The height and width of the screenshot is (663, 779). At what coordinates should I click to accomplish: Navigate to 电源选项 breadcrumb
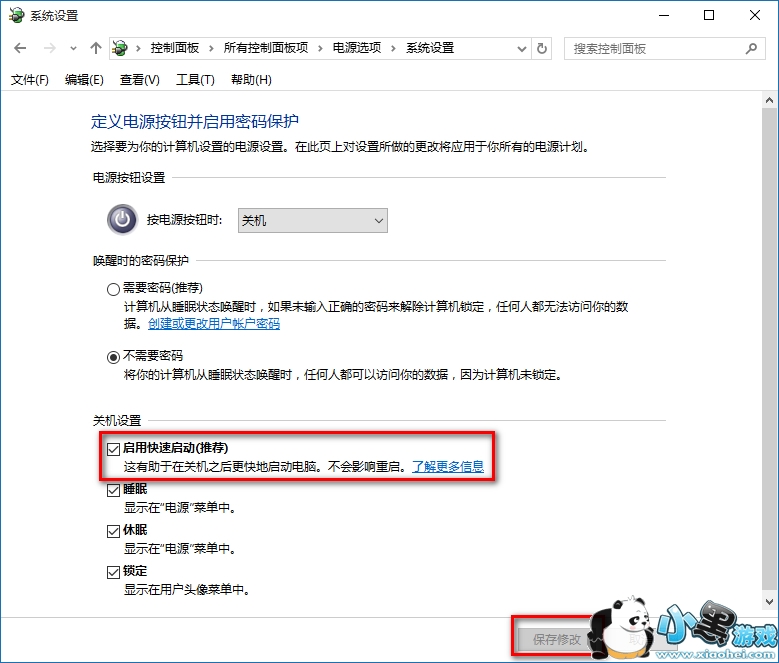point(357,48)
